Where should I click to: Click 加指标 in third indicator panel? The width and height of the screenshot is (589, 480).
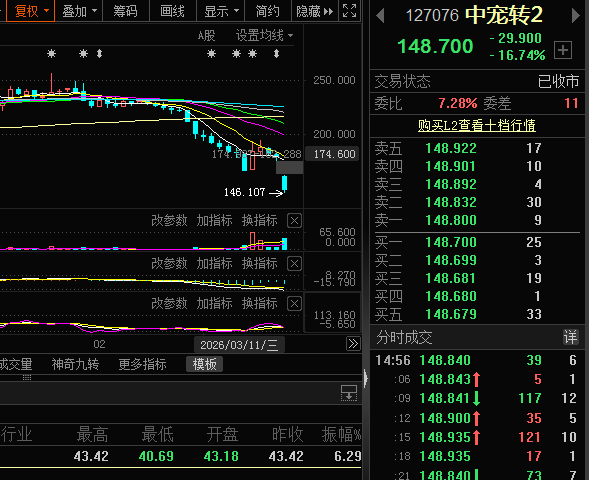[x=214, y=303]
